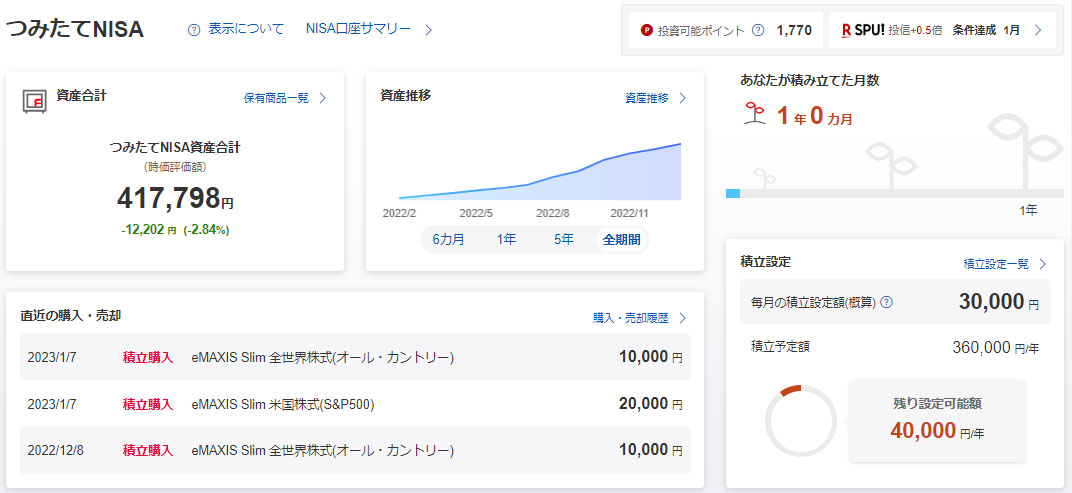Click the 積み立てた月数 progress bar
1072x493 pixels.
(x=894, y=192)
